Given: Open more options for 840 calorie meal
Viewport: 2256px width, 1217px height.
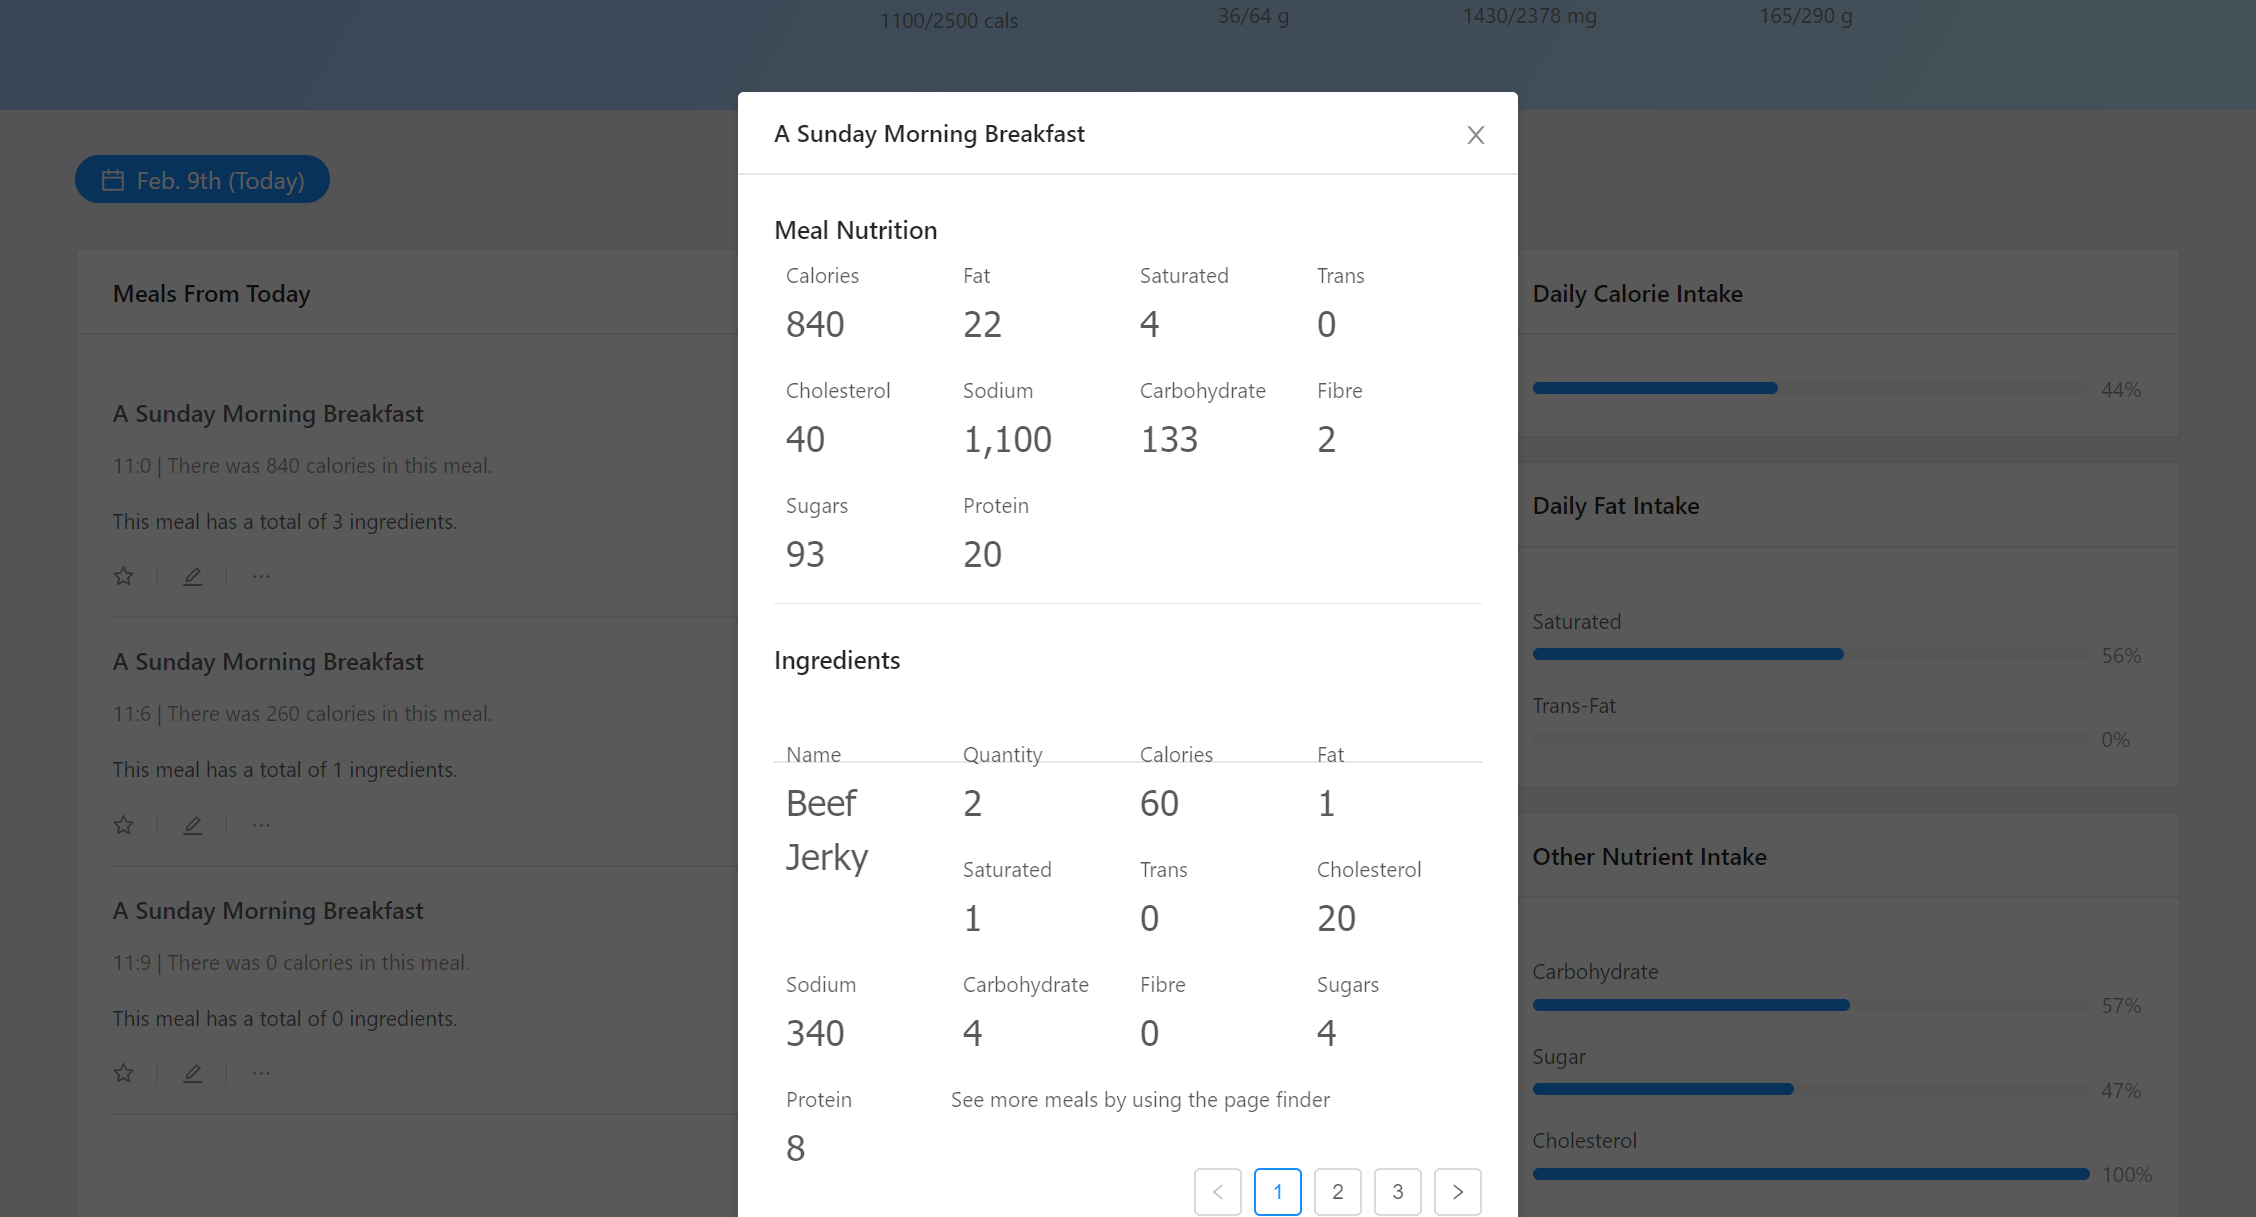Looking at the screenshot, I should point(261,576).
